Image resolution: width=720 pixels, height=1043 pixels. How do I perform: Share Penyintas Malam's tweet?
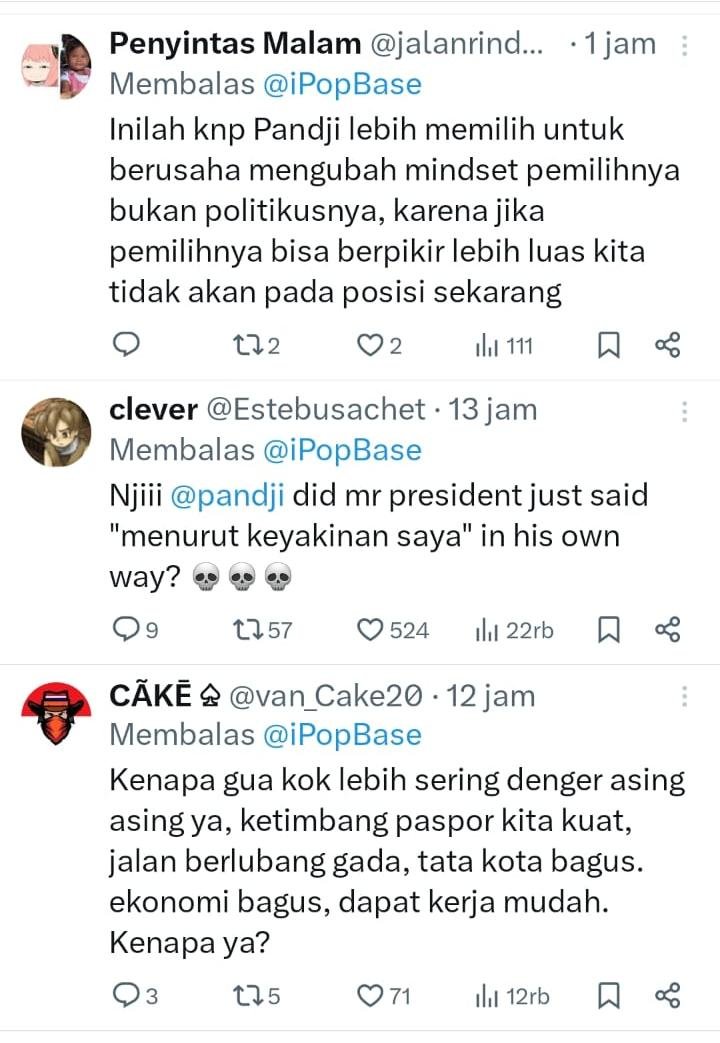coord(667,345)
